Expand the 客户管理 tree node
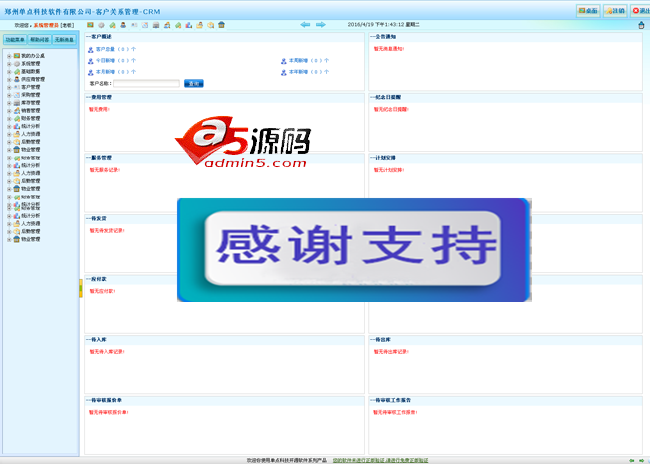This screenshot has height=464, width=650. click(9, 87)
